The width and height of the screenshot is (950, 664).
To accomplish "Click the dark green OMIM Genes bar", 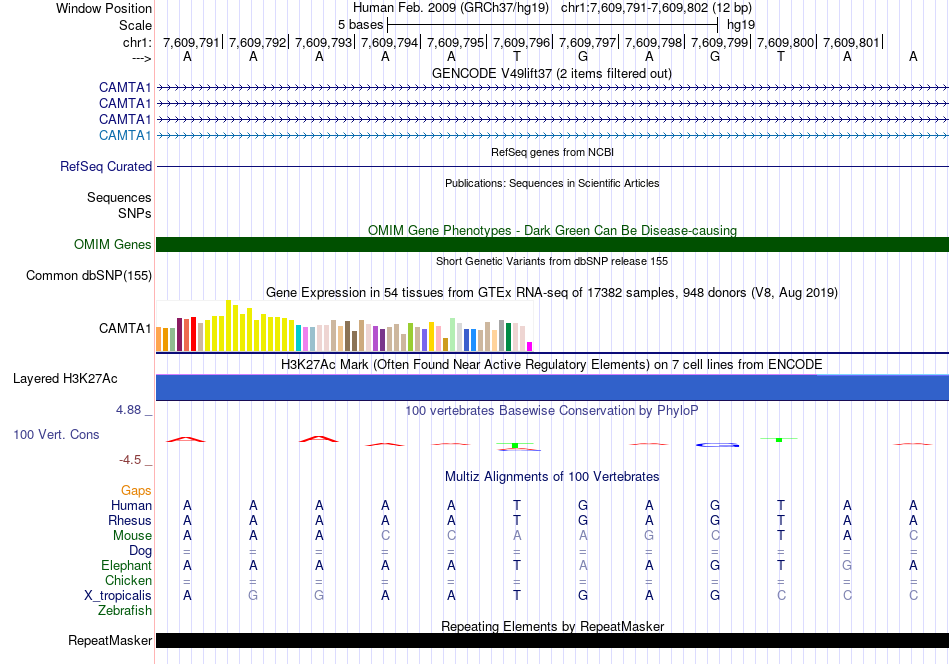I will 552,245.
